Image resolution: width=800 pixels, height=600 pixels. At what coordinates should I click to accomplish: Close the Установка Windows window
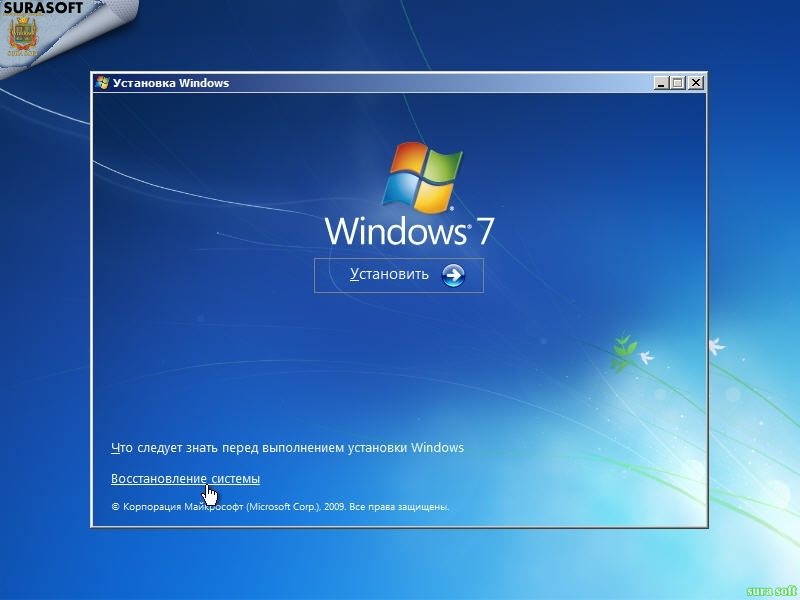(x=695, y=83)
